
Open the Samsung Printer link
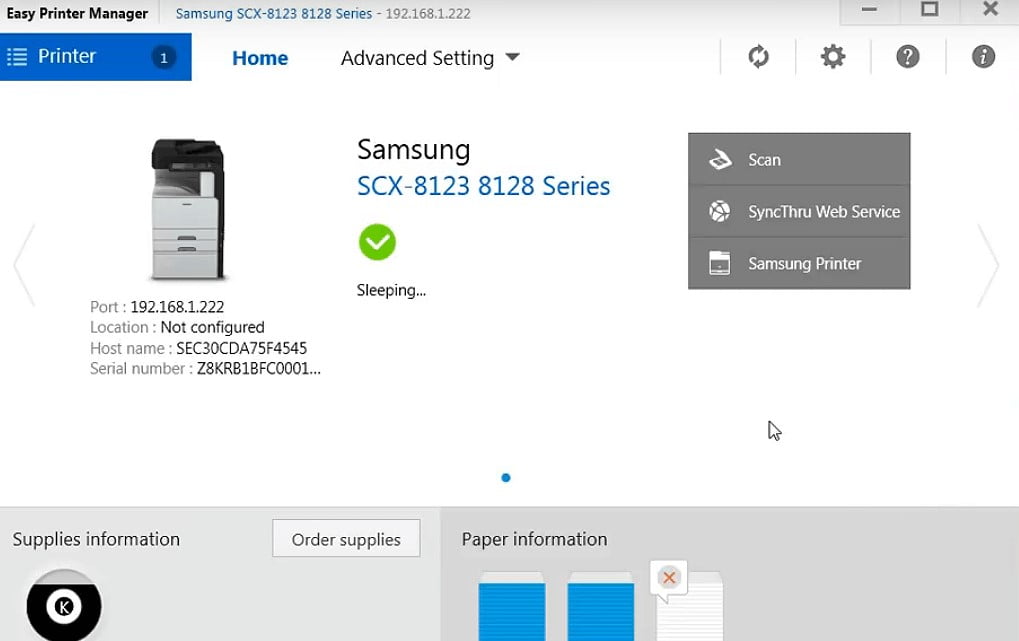(799, 263)
